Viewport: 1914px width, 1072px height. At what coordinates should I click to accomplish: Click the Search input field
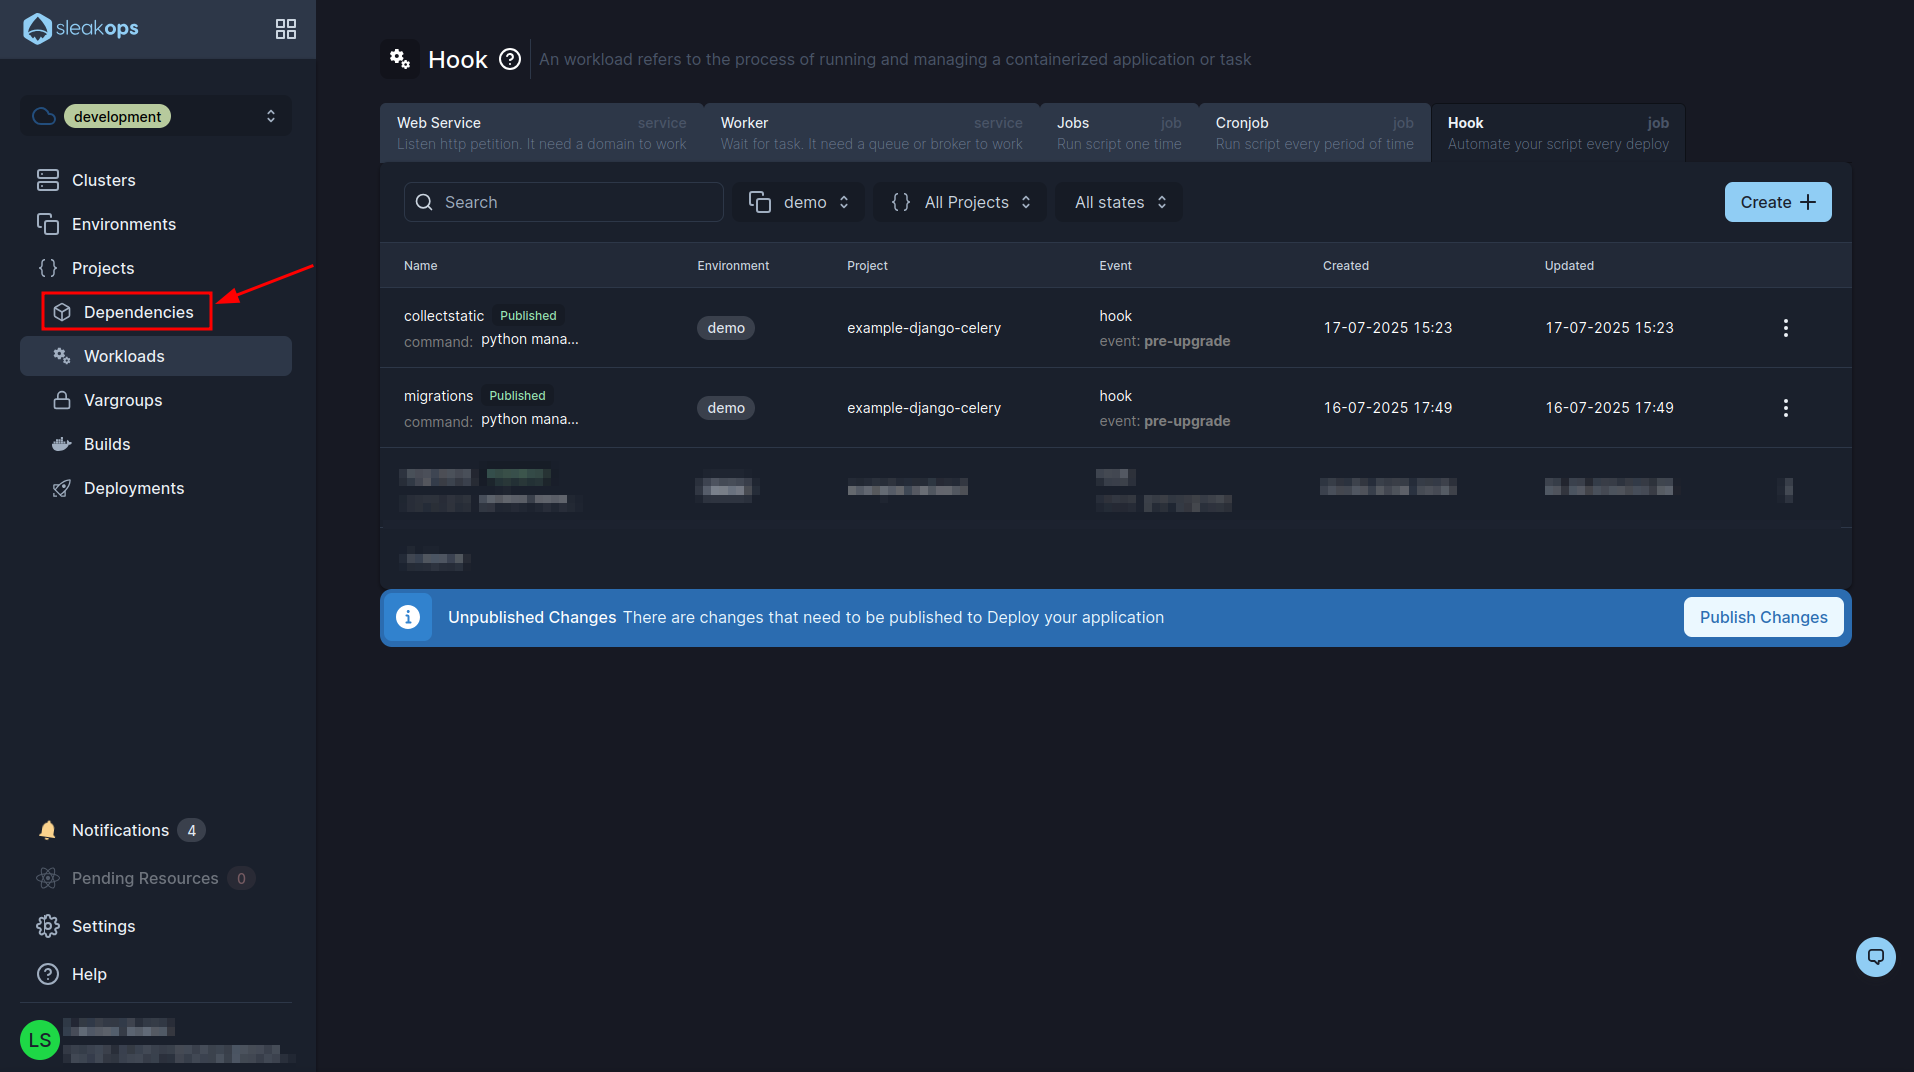pos(563,202)
